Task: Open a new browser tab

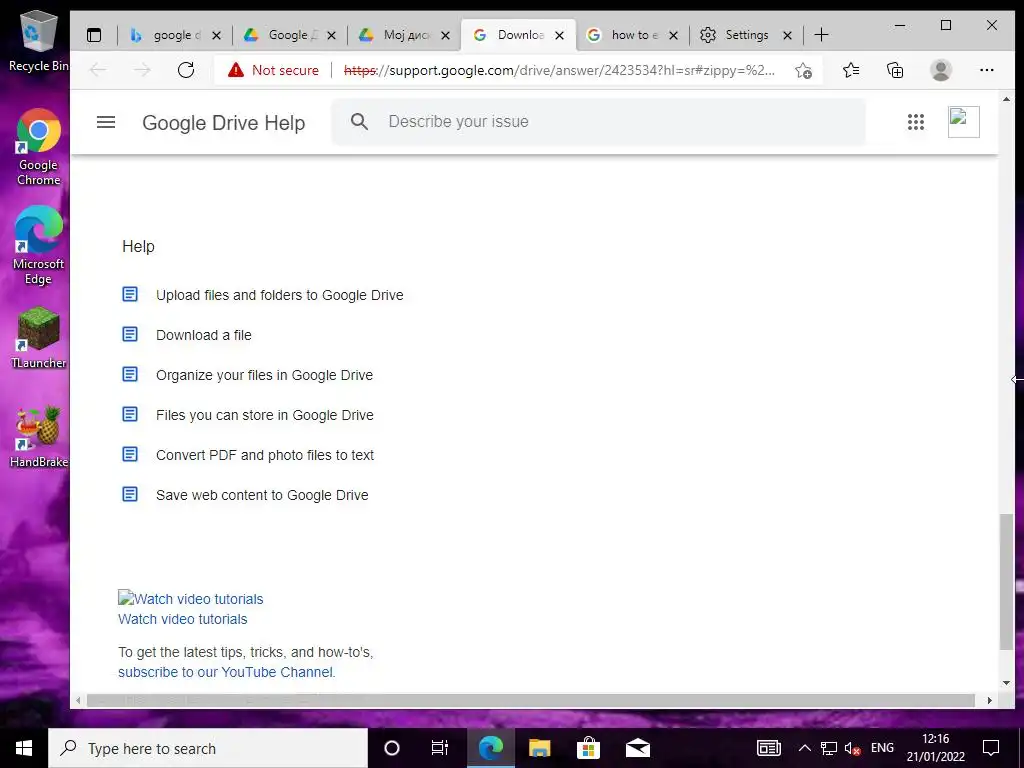Action: (x=822, y=35)
